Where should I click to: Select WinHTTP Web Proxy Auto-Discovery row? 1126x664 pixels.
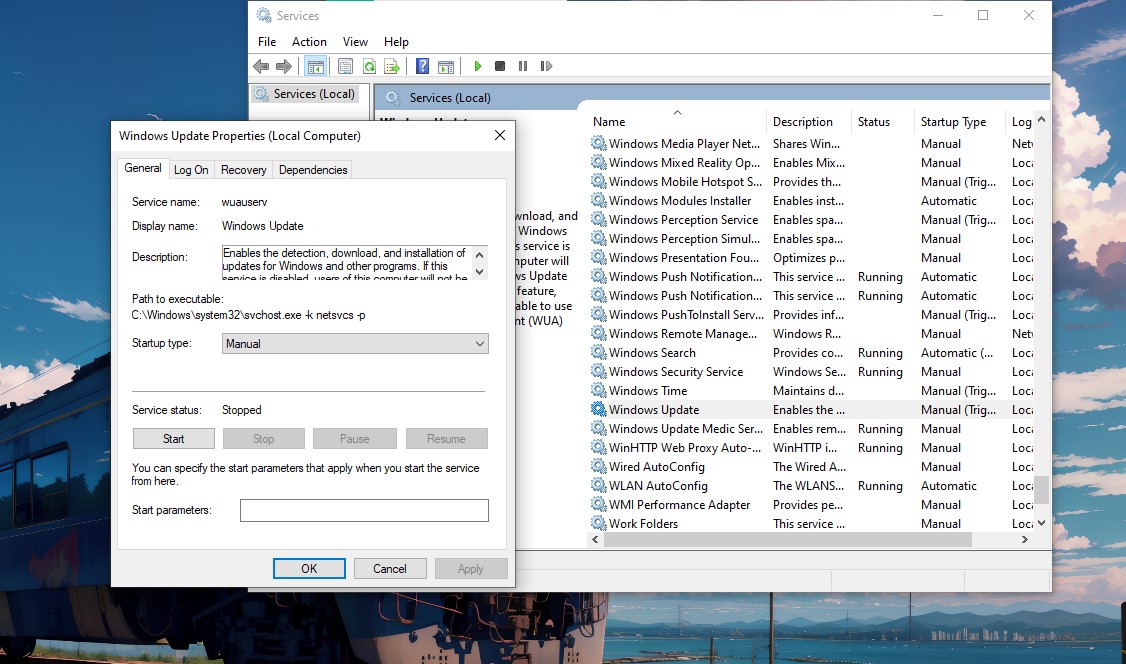pyautogui.click(x=811, y=448)
